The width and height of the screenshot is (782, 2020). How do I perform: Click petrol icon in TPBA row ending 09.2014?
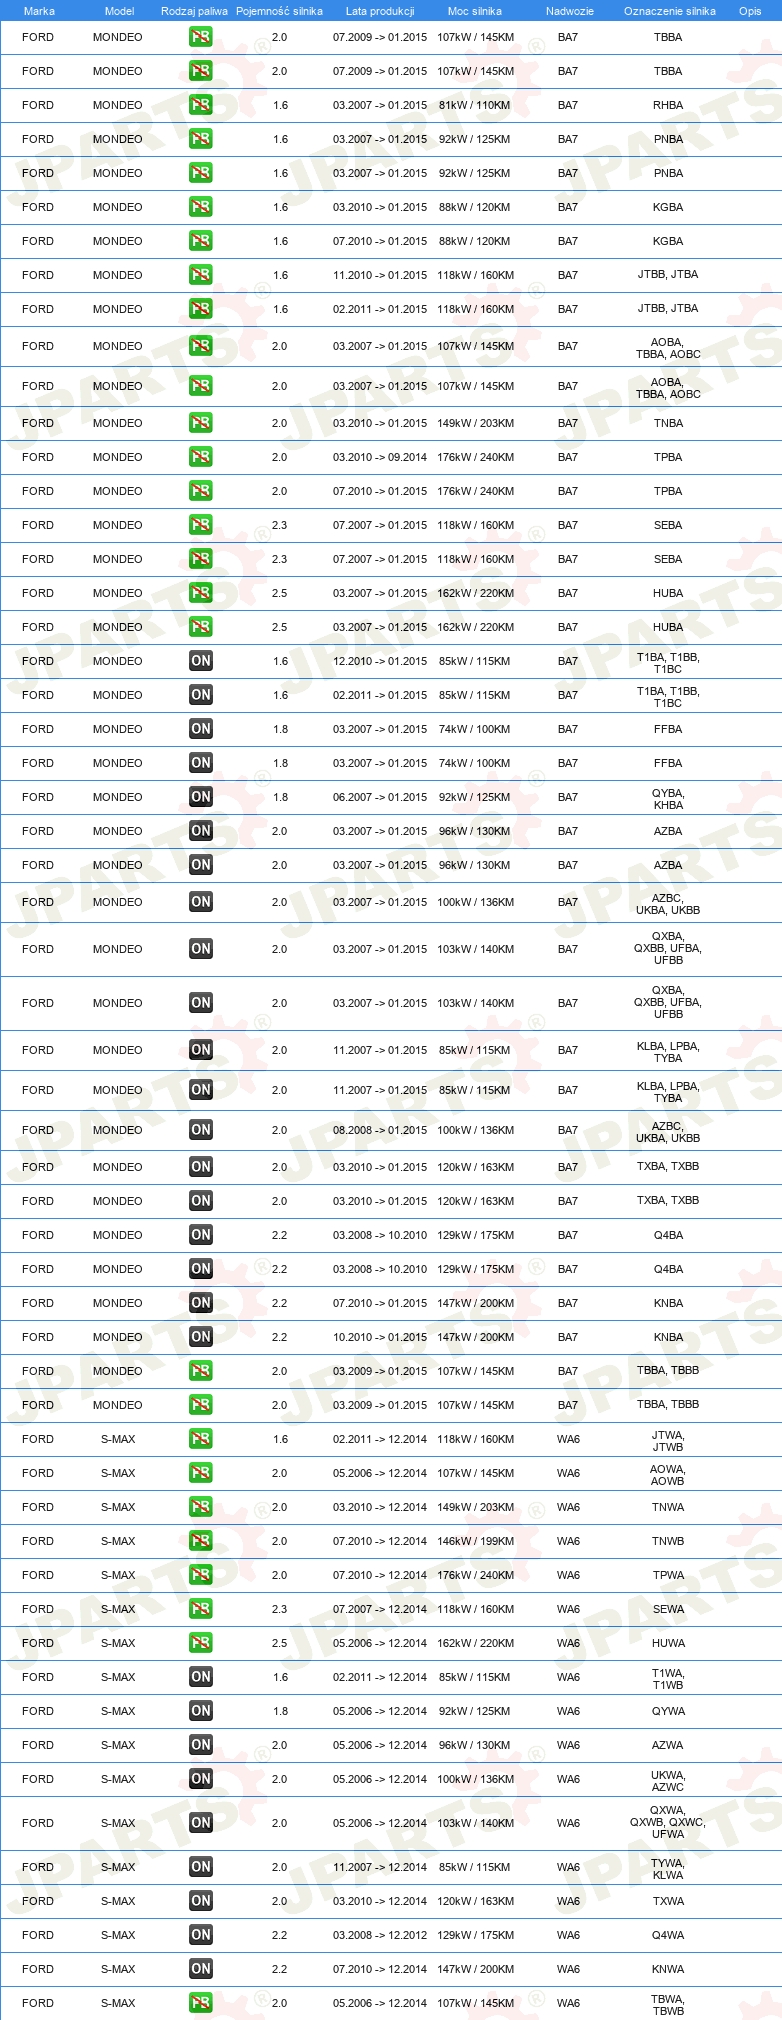(x=201, y=457)
